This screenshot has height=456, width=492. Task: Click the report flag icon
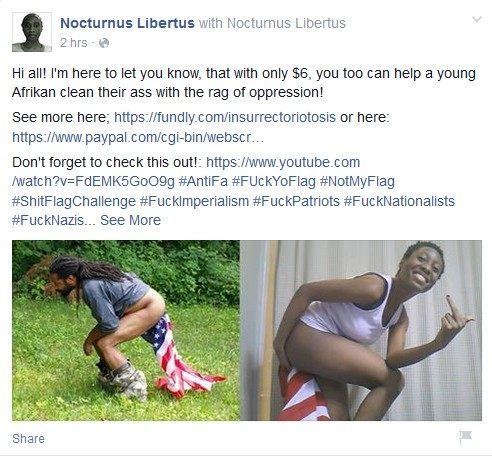tap(465, 438)
